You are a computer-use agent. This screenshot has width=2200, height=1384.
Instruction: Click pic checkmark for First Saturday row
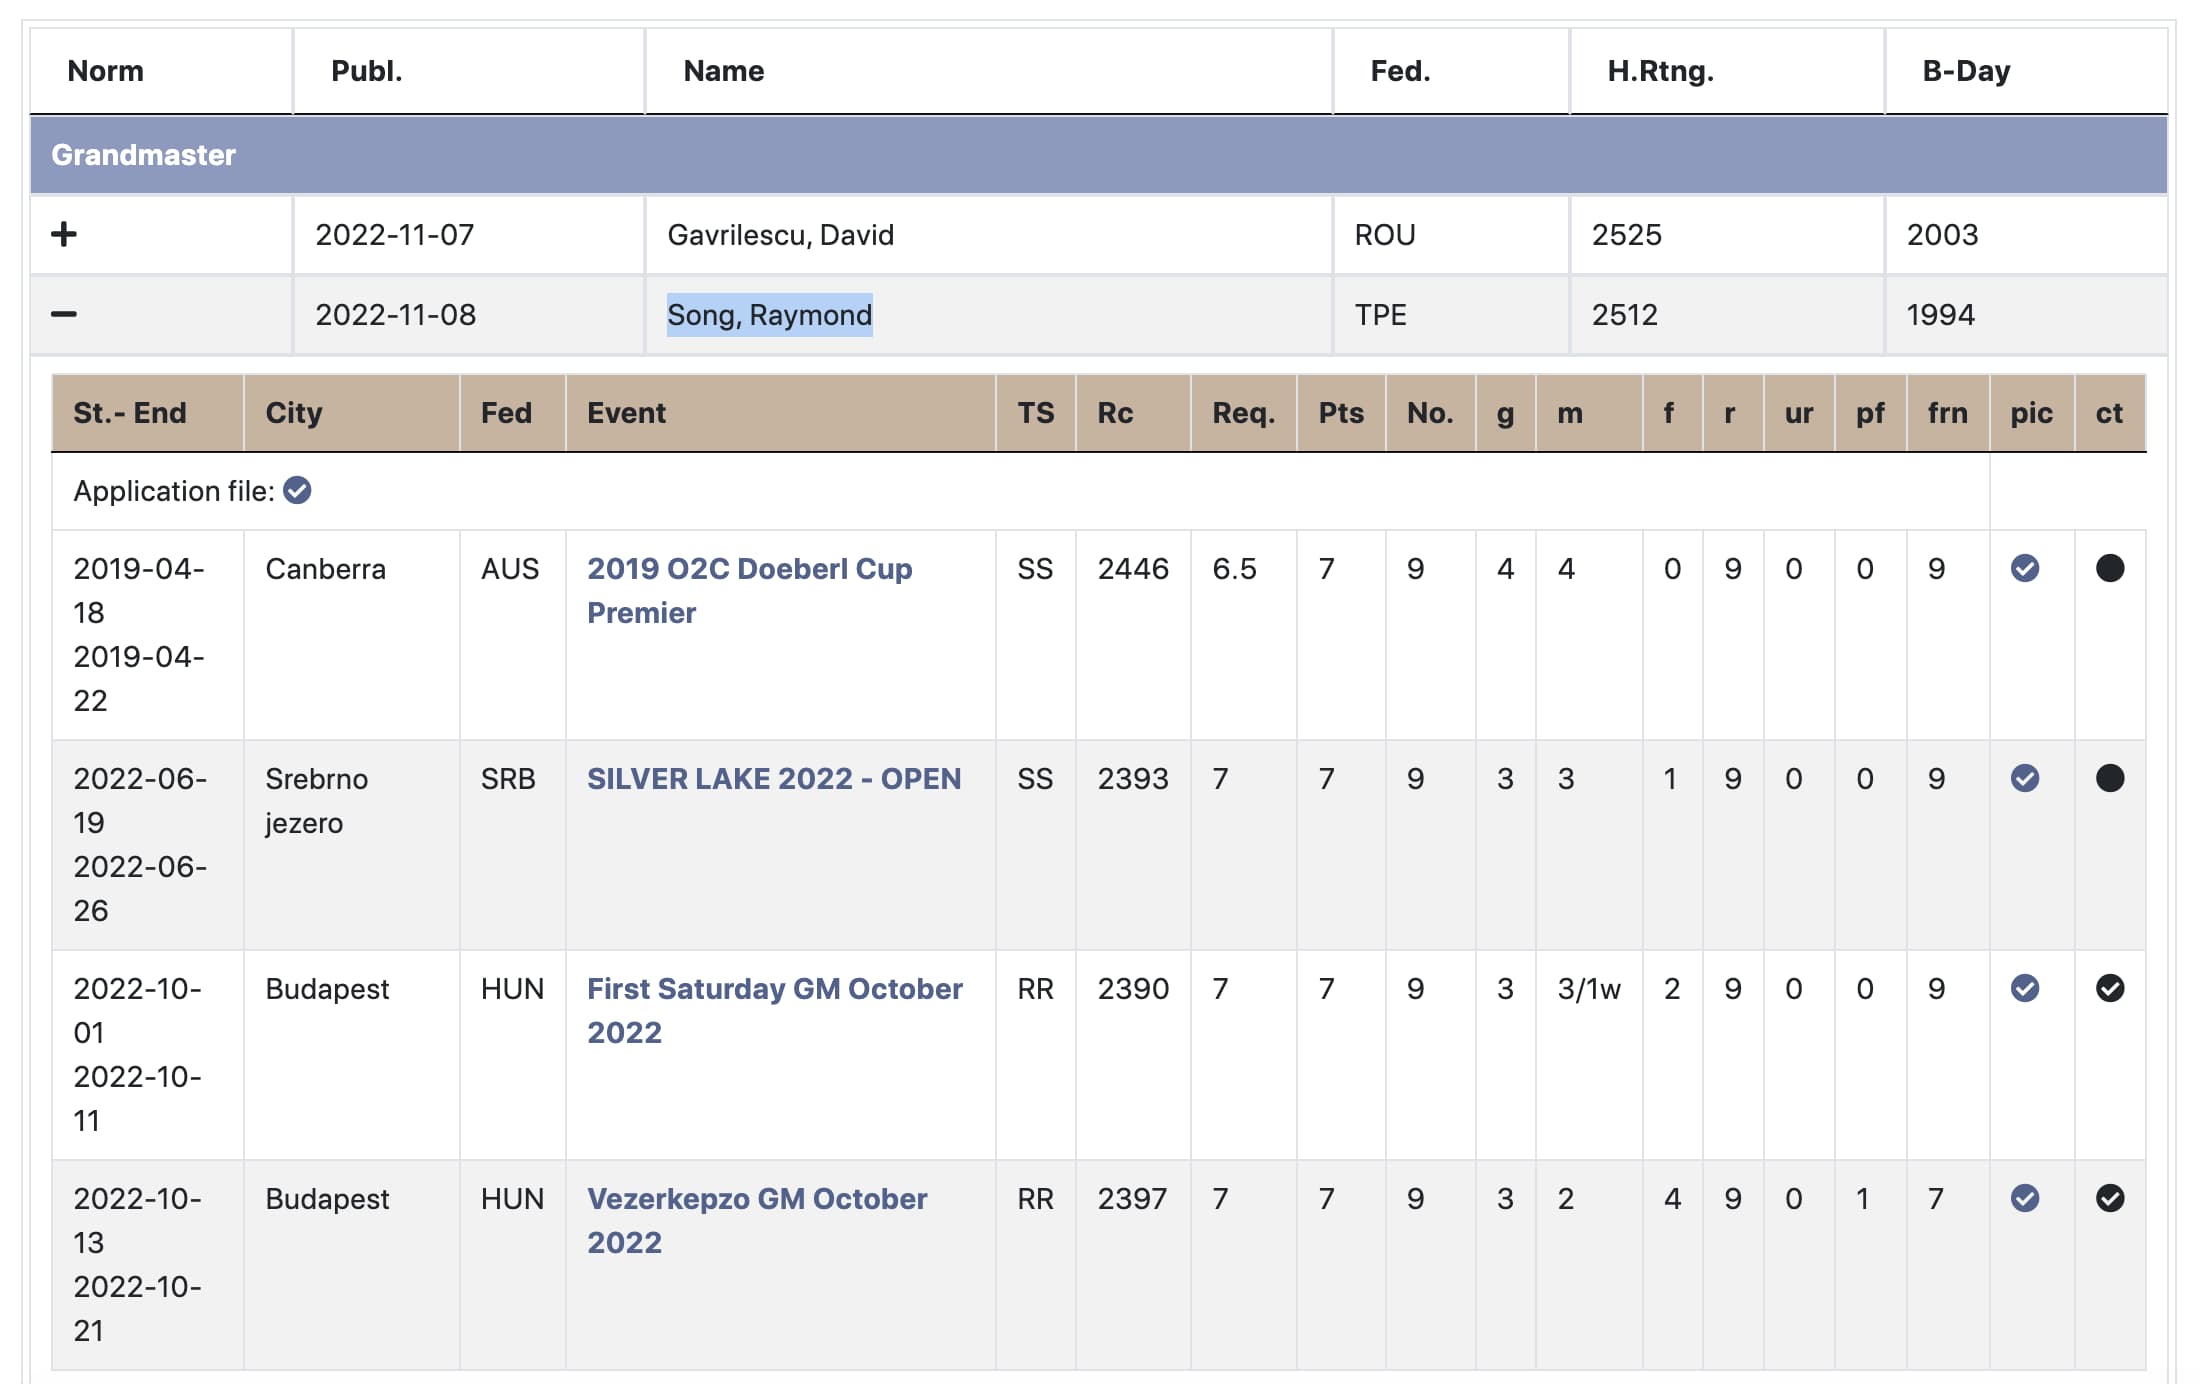point(2025,989)
